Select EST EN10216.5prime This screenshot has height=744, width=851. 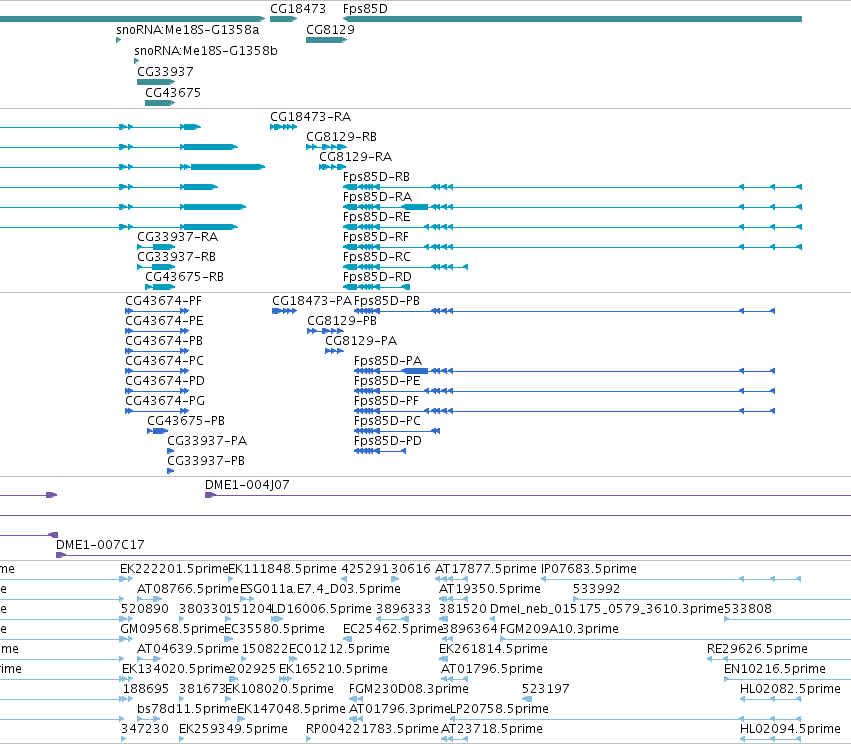[x=775, y=669]
